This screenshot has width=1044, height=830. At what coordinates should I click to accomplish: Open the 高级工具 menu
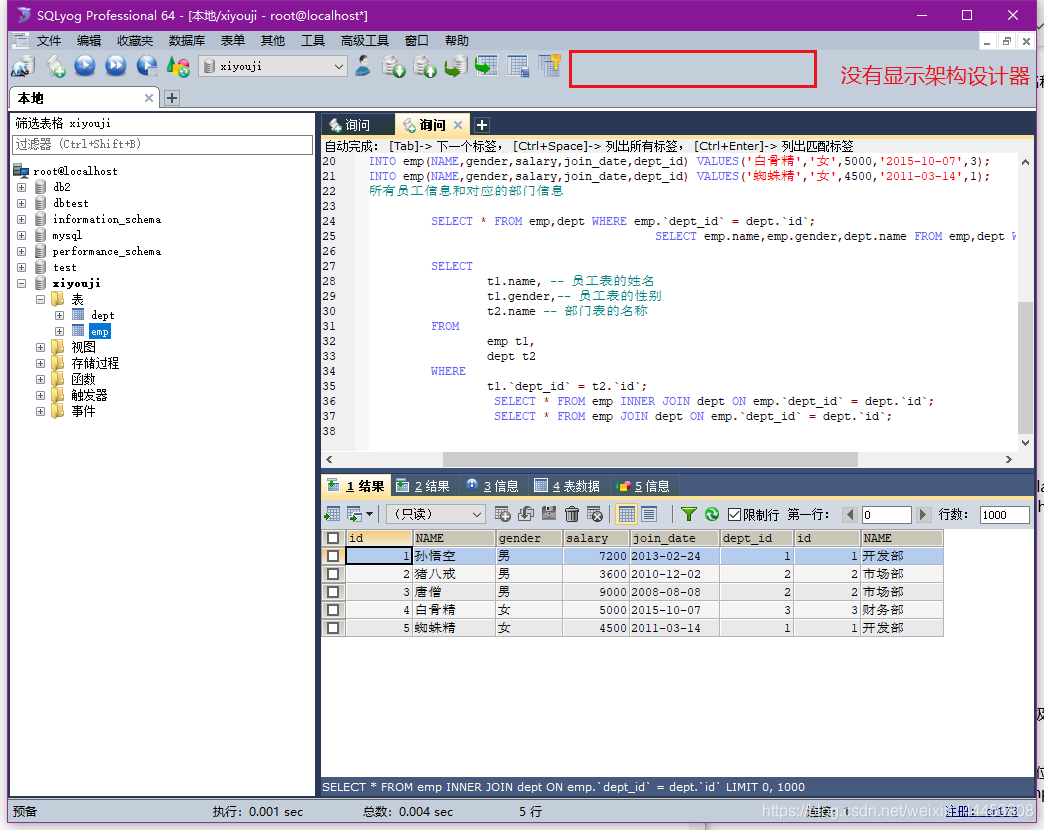364,41
